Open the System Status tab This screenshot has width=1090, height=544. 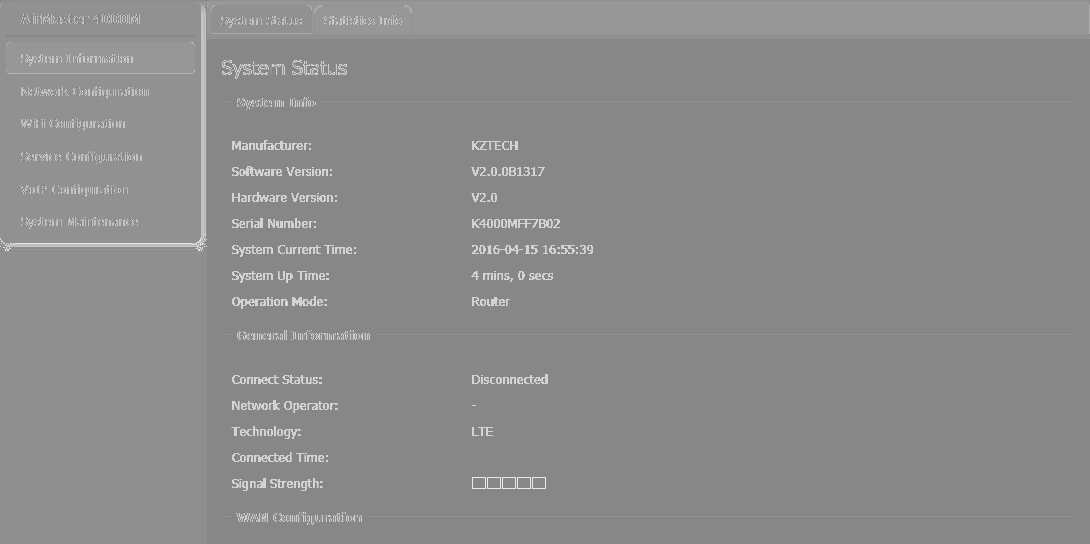tap(261, 20)
